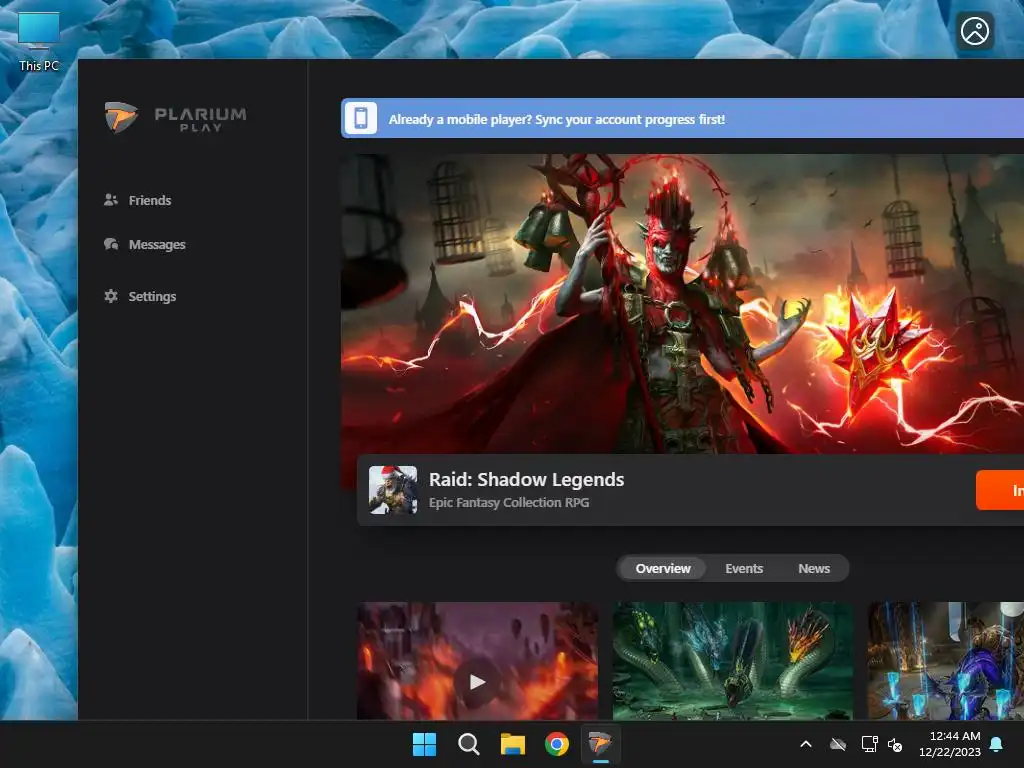This screenshot has height=768, width=1024.
Task: Click the mobile phone sync icon
Action: click(360, 118)
